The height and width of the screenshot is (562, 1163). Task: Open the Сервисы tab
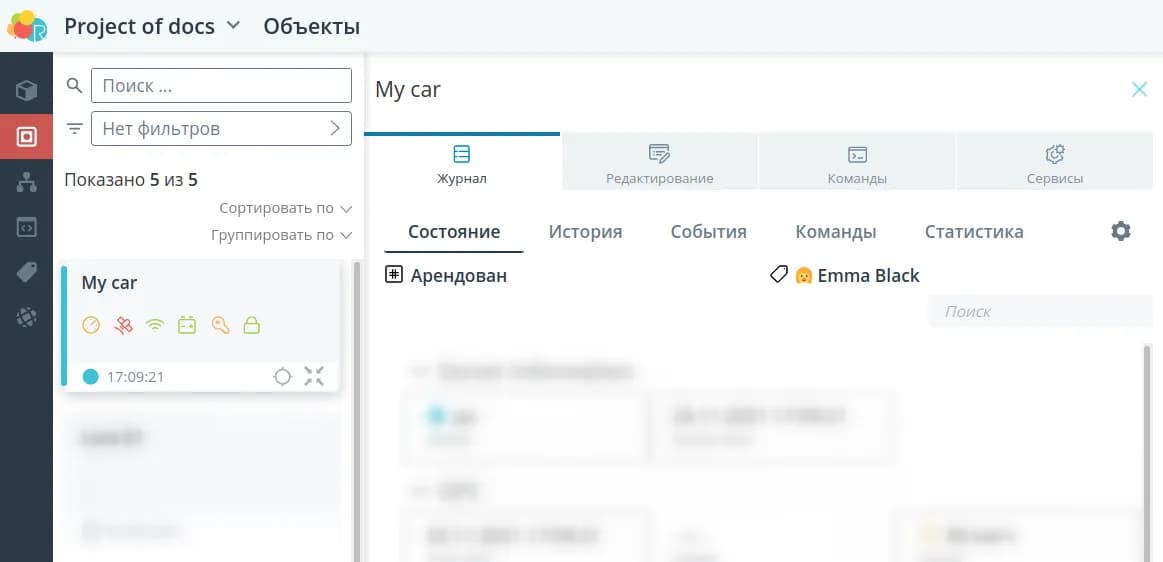tap(1054, 164)
